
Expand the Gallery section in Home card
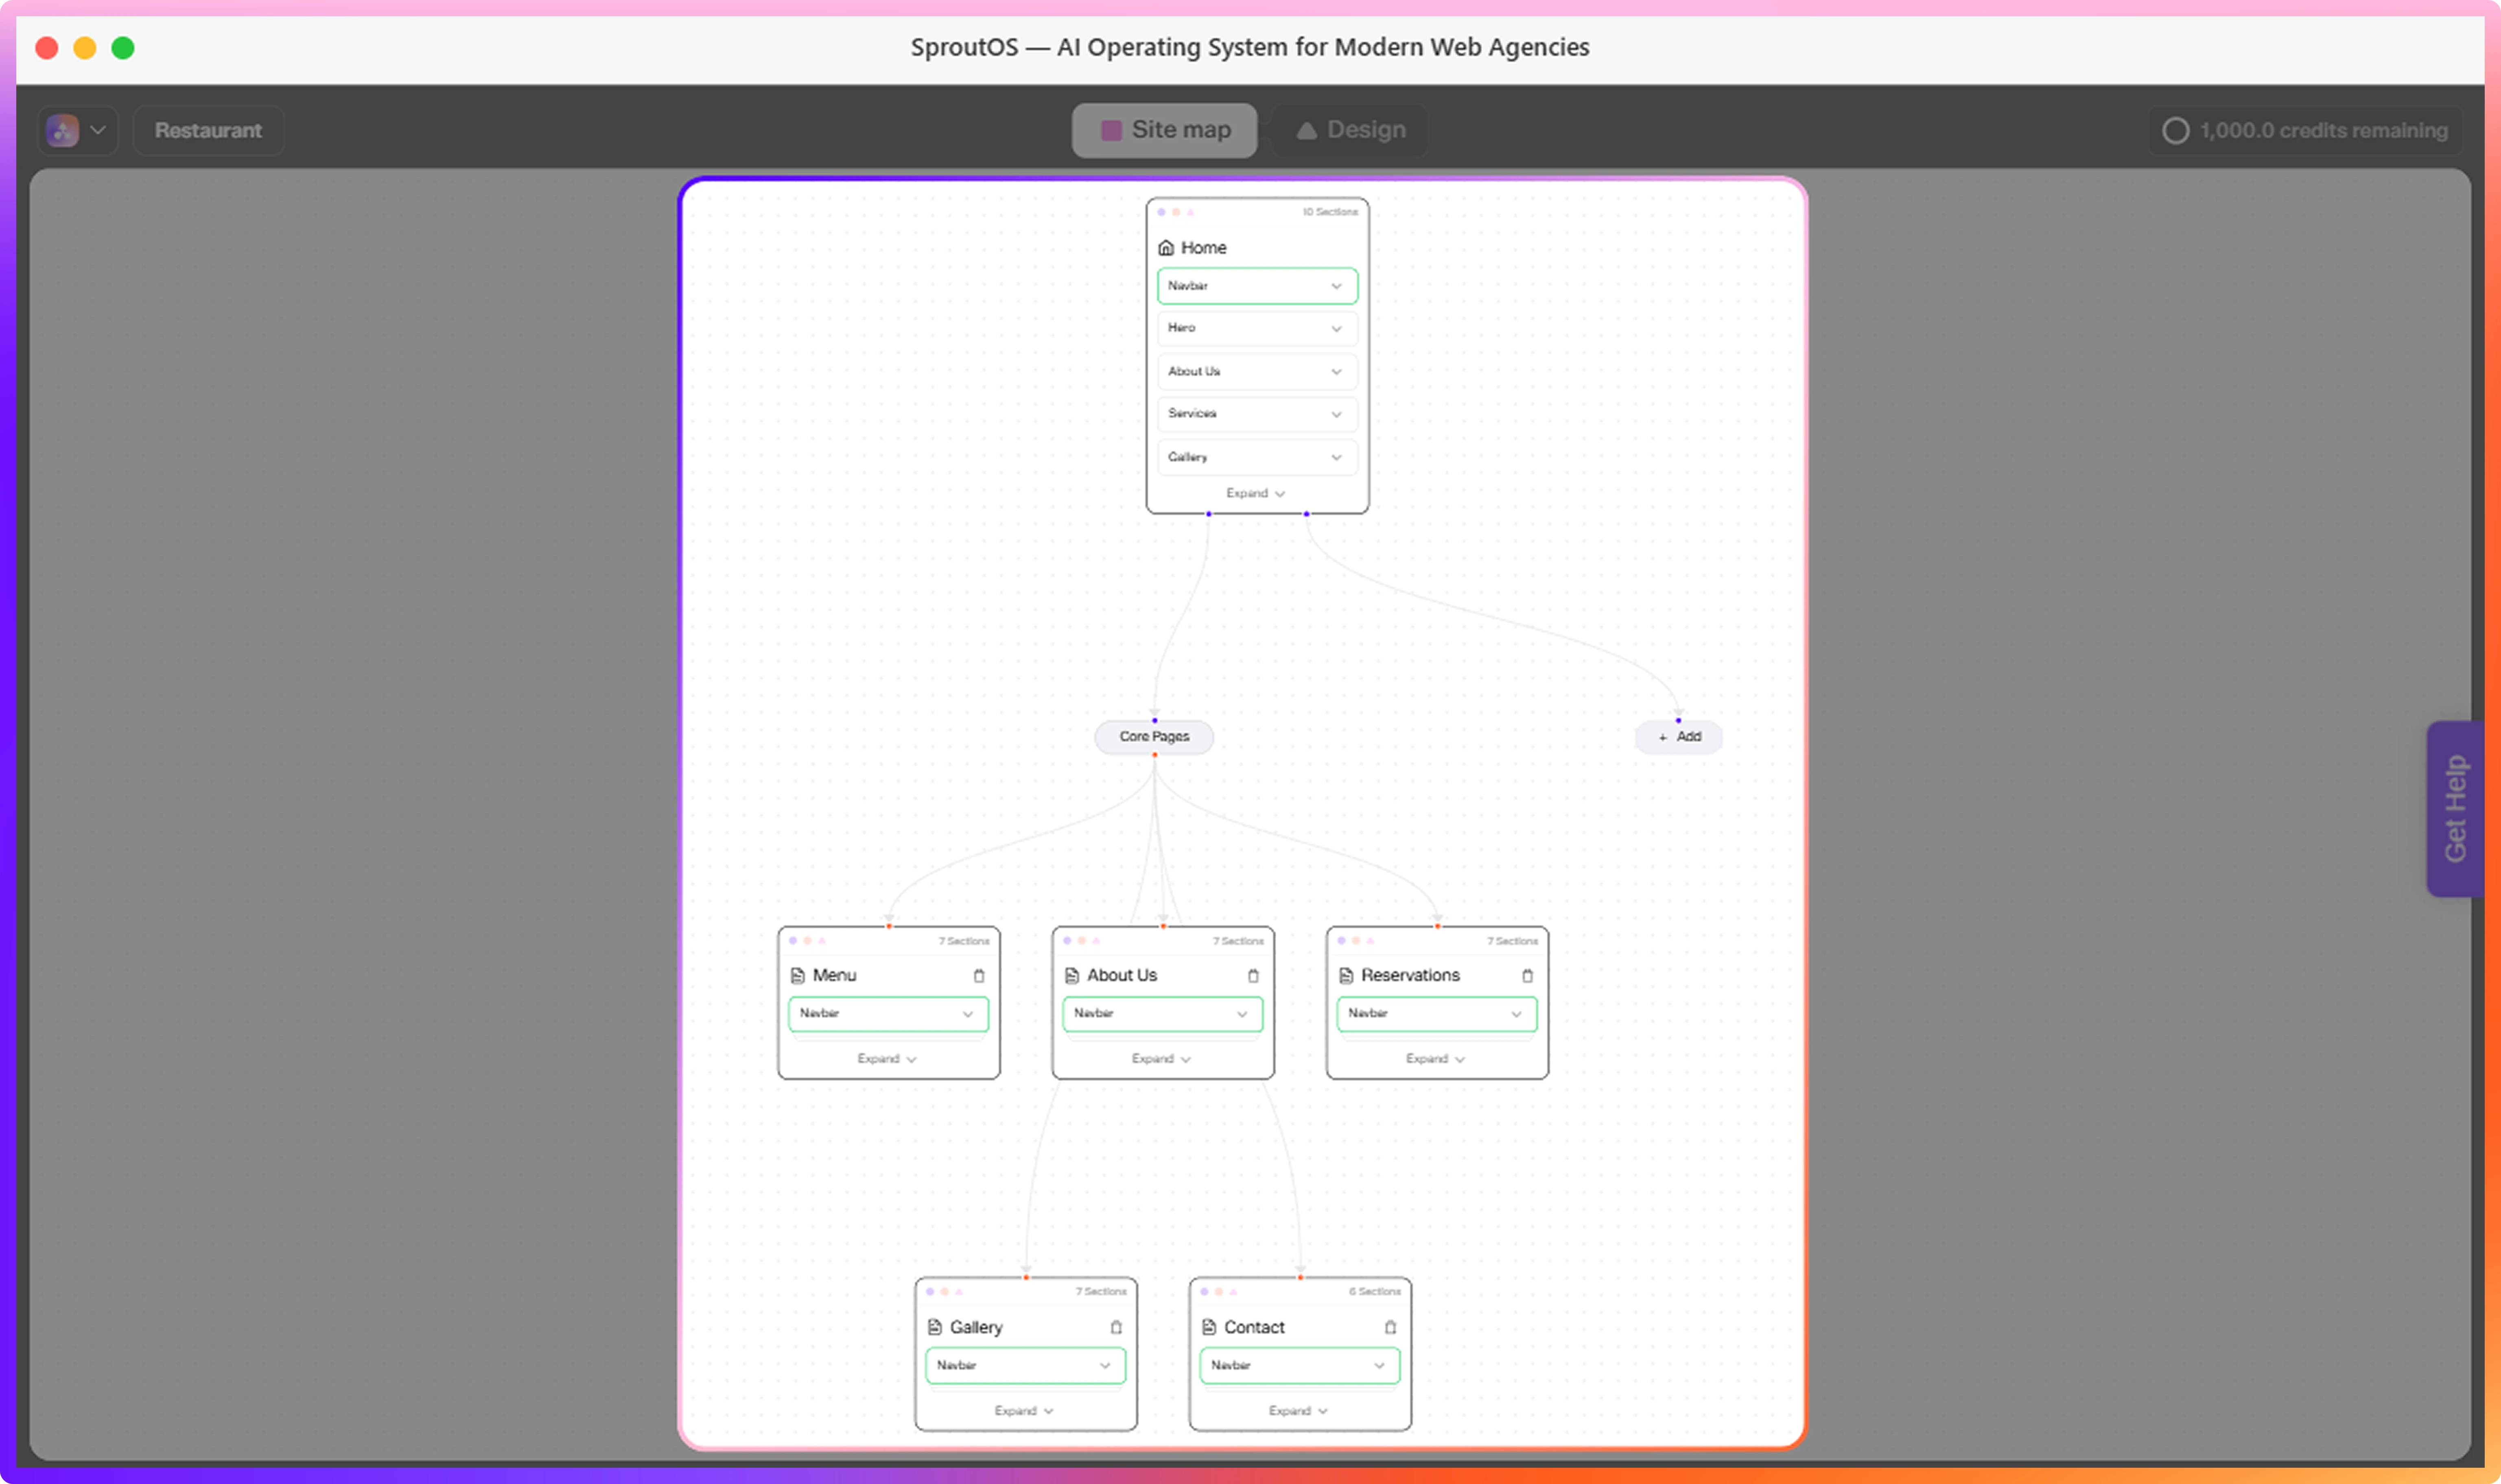click(x=1257, y=457)
